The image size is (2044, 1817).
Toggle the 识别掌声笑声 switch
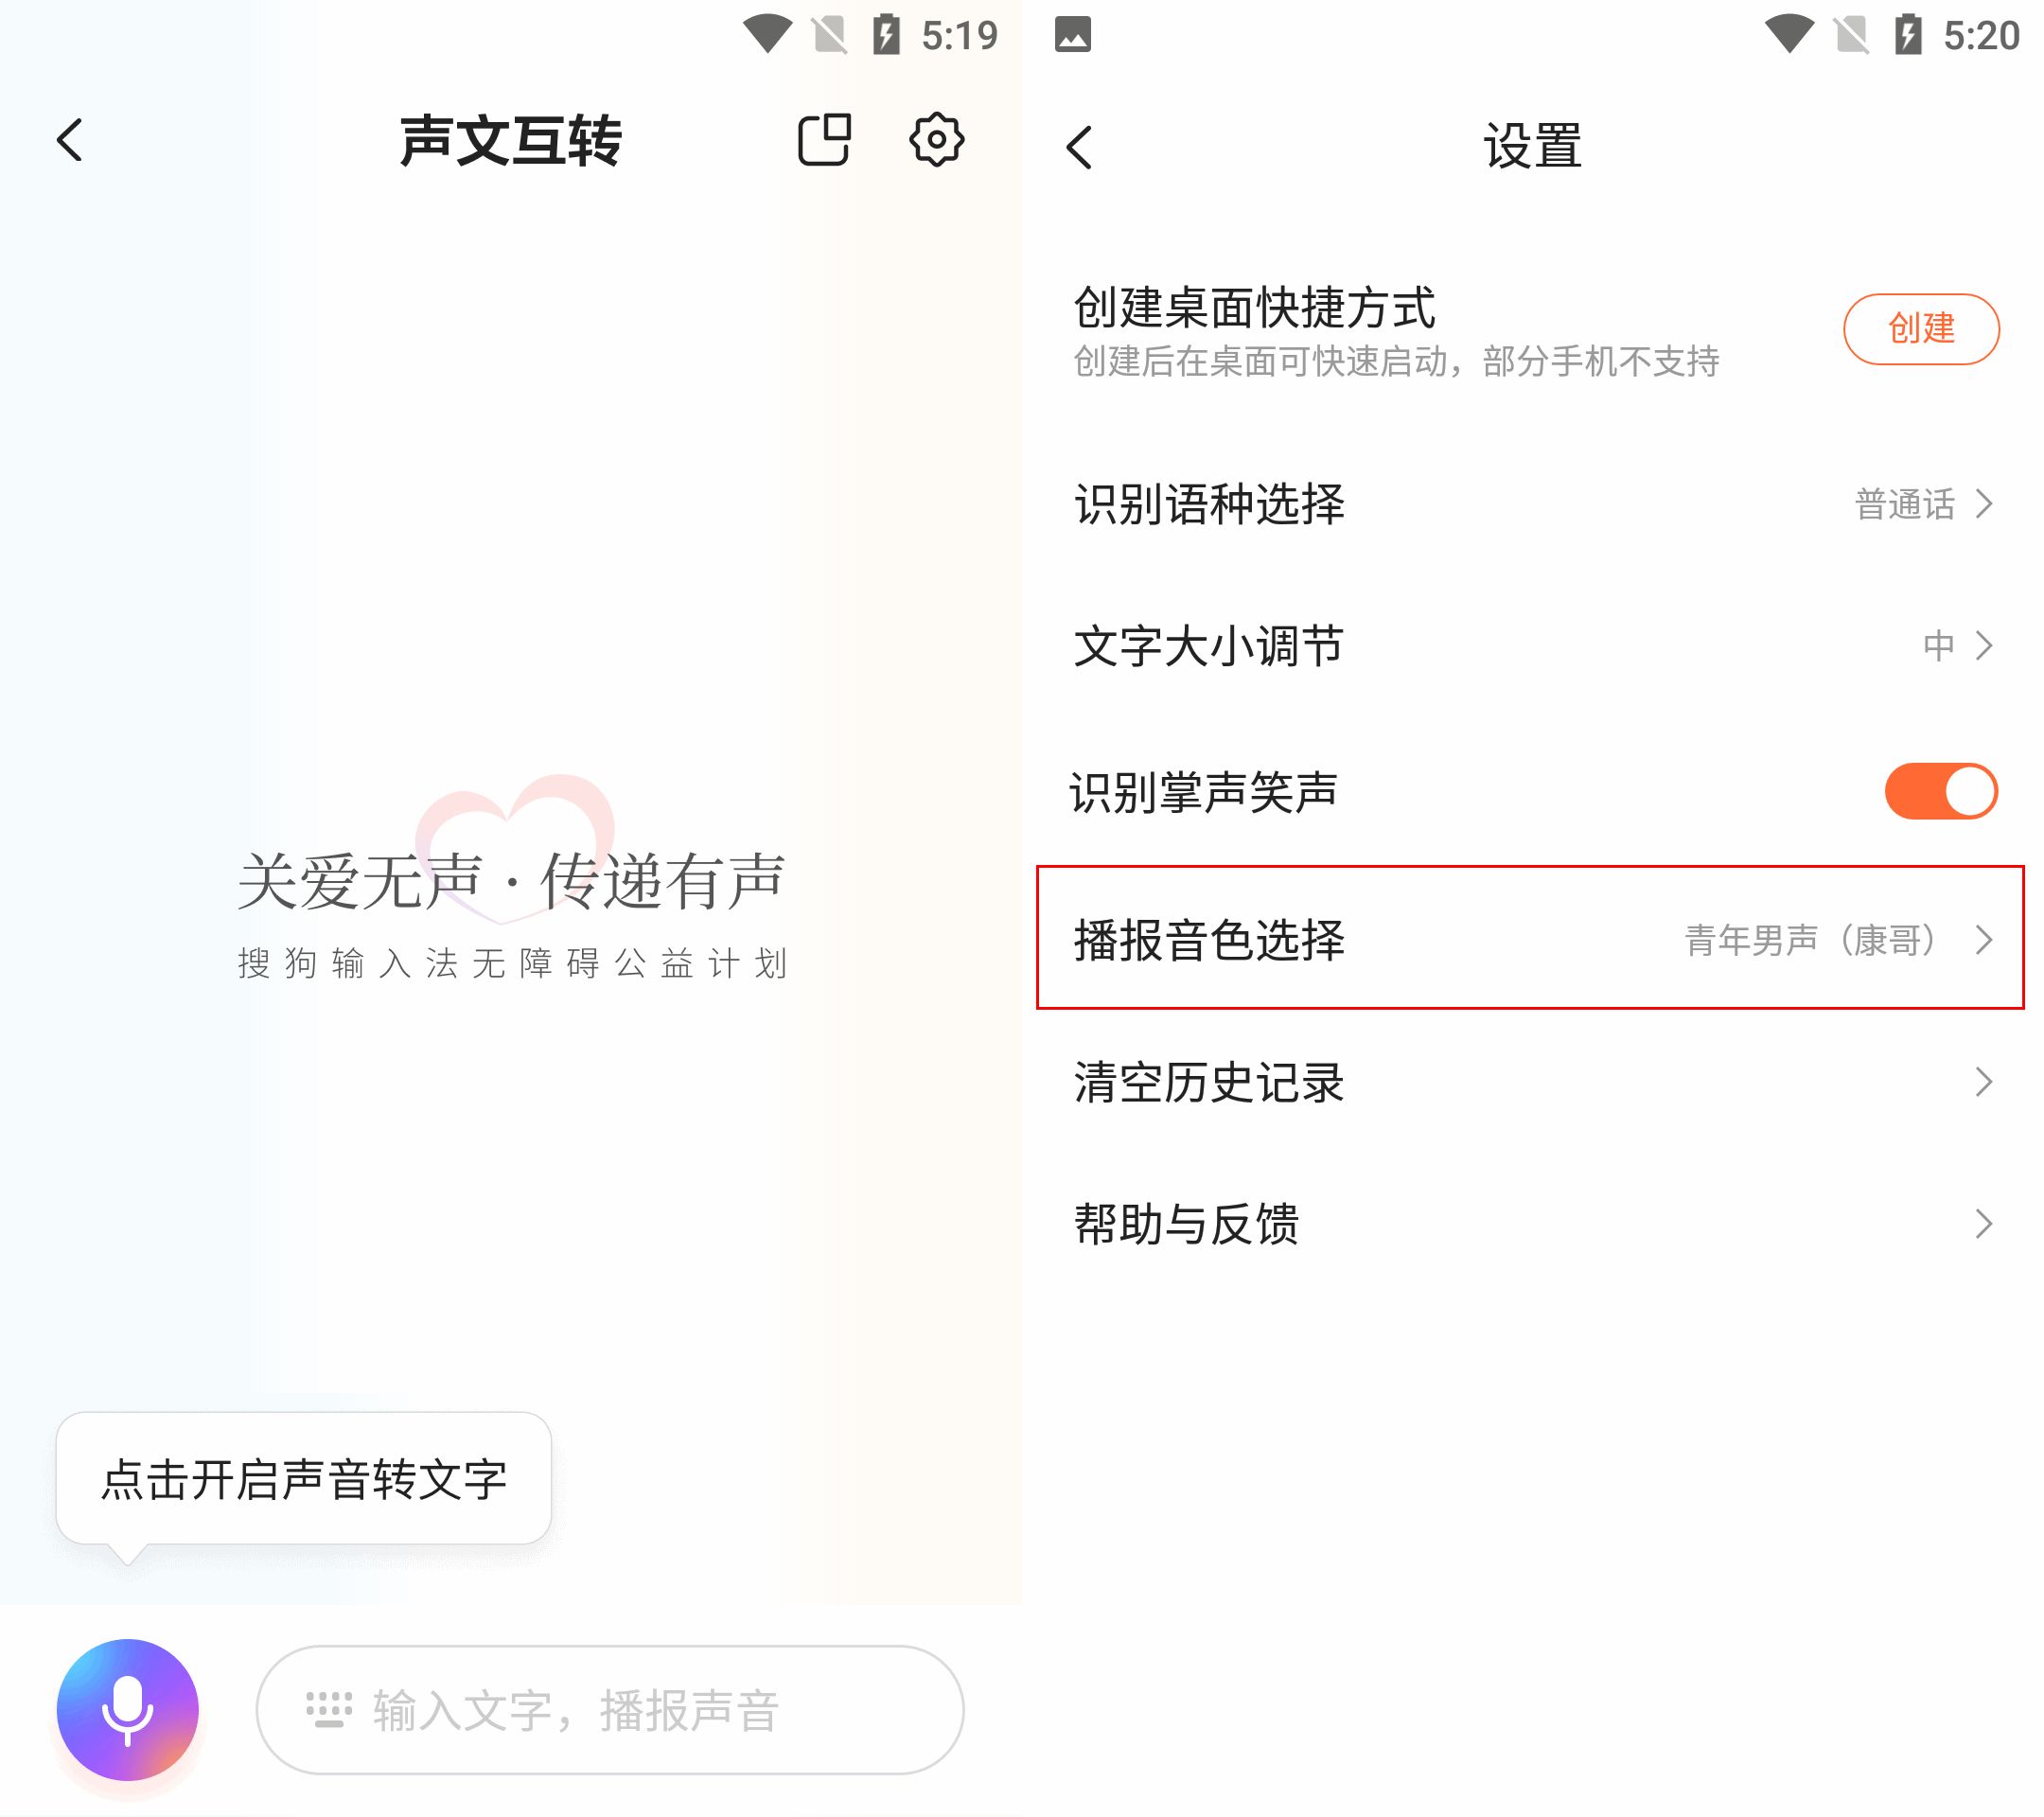[x=1941, y=791]
